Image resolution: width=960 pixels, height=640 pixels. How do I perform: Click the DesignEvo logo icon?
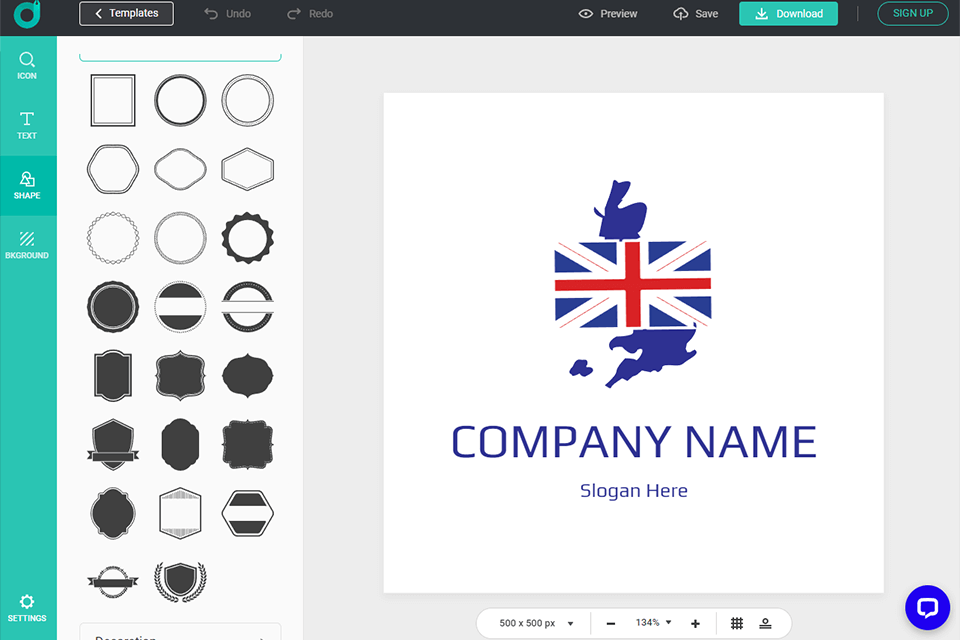tap(27, 14)
